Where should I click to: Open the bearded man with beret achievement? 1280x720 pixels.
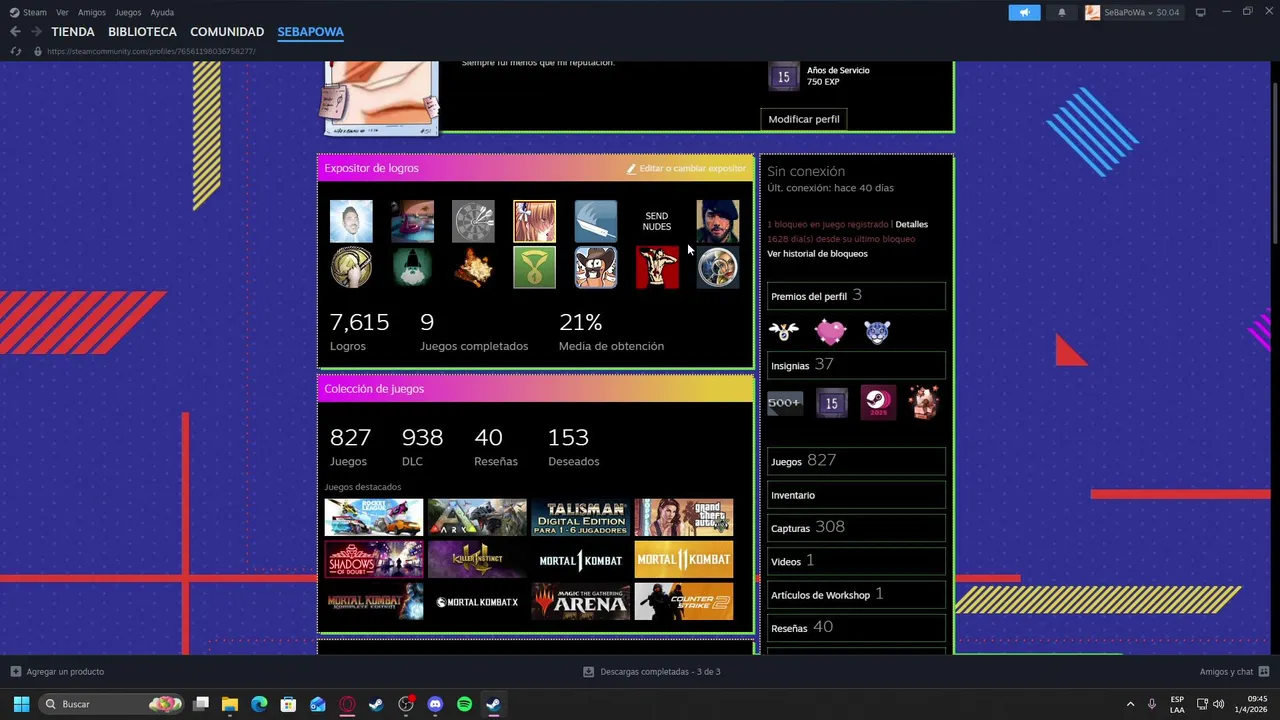click(x=718, y=221)
